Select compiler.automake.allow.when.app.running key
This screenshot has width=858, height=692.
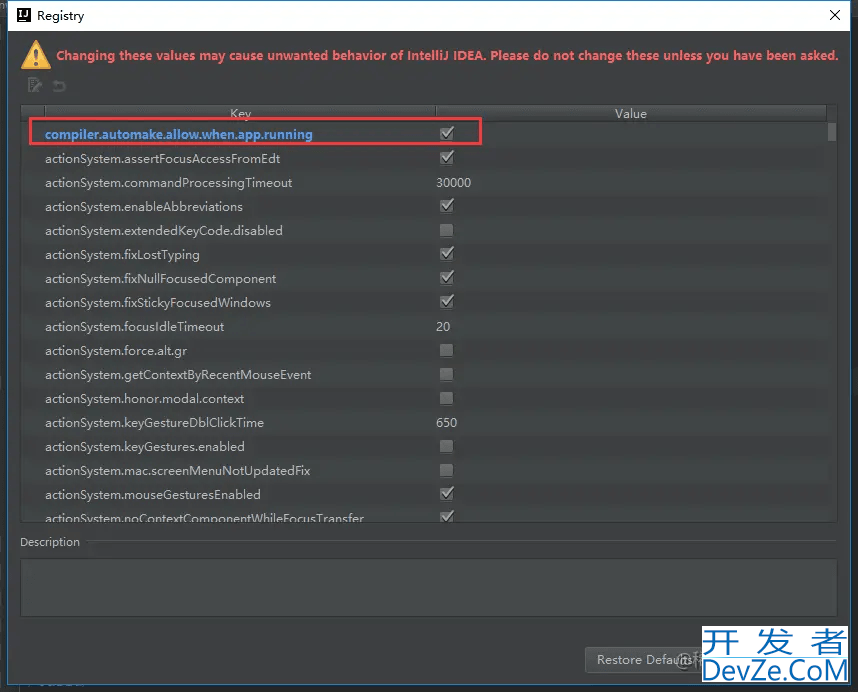pos(178,135)
